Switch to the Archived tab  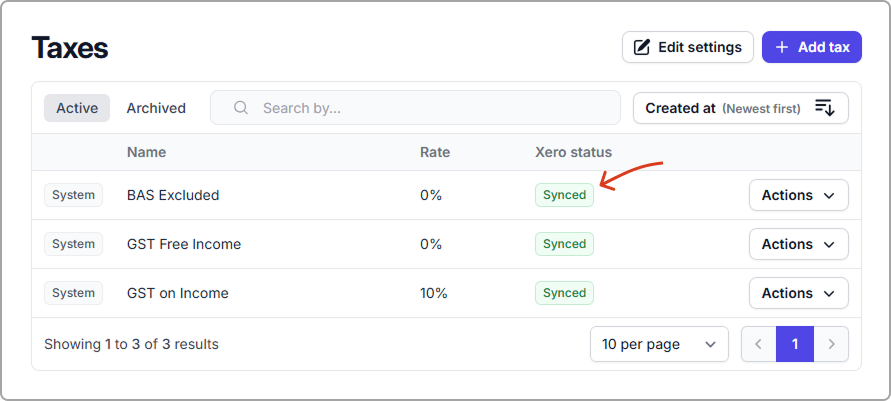coord(156,108)
